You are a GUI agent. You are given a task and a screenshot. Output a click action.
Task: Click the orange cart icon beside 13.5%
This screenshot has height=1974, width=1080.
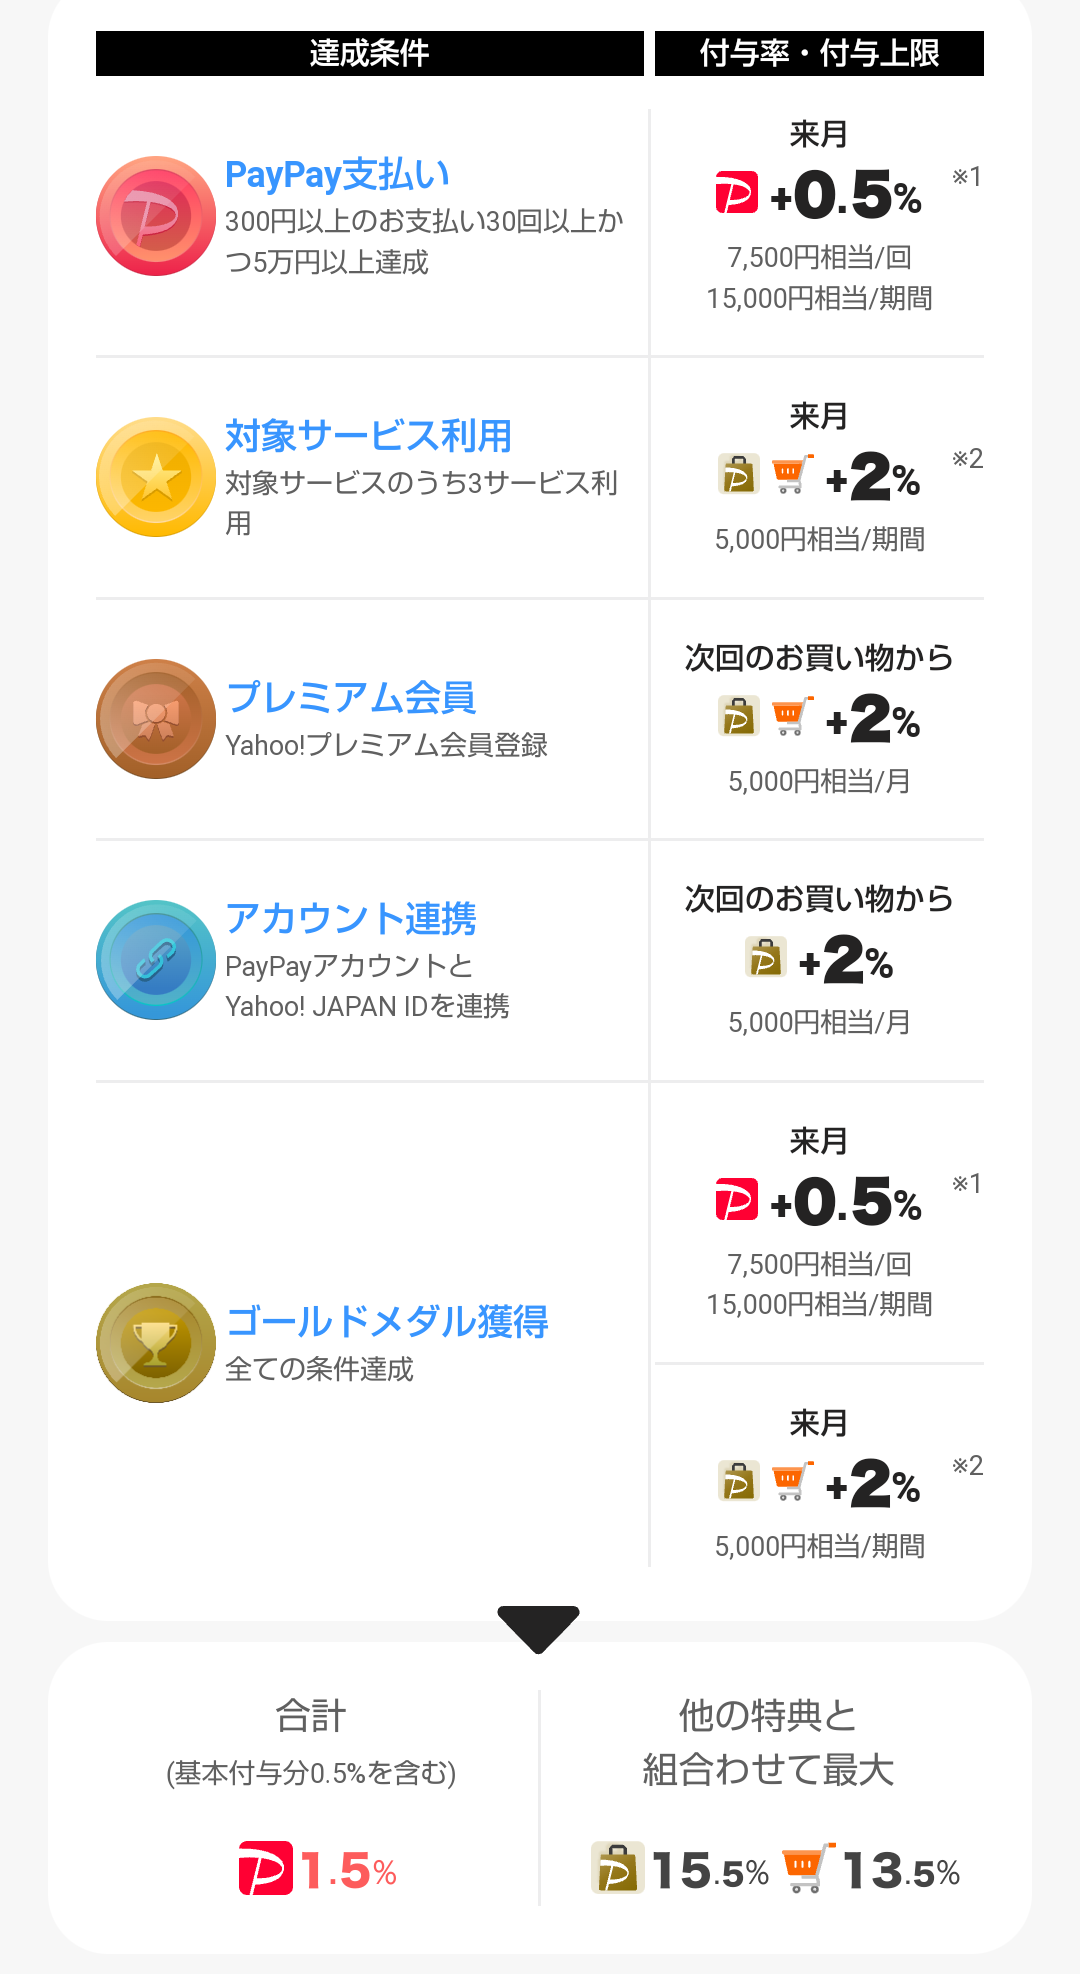(x=808, y=1868)
